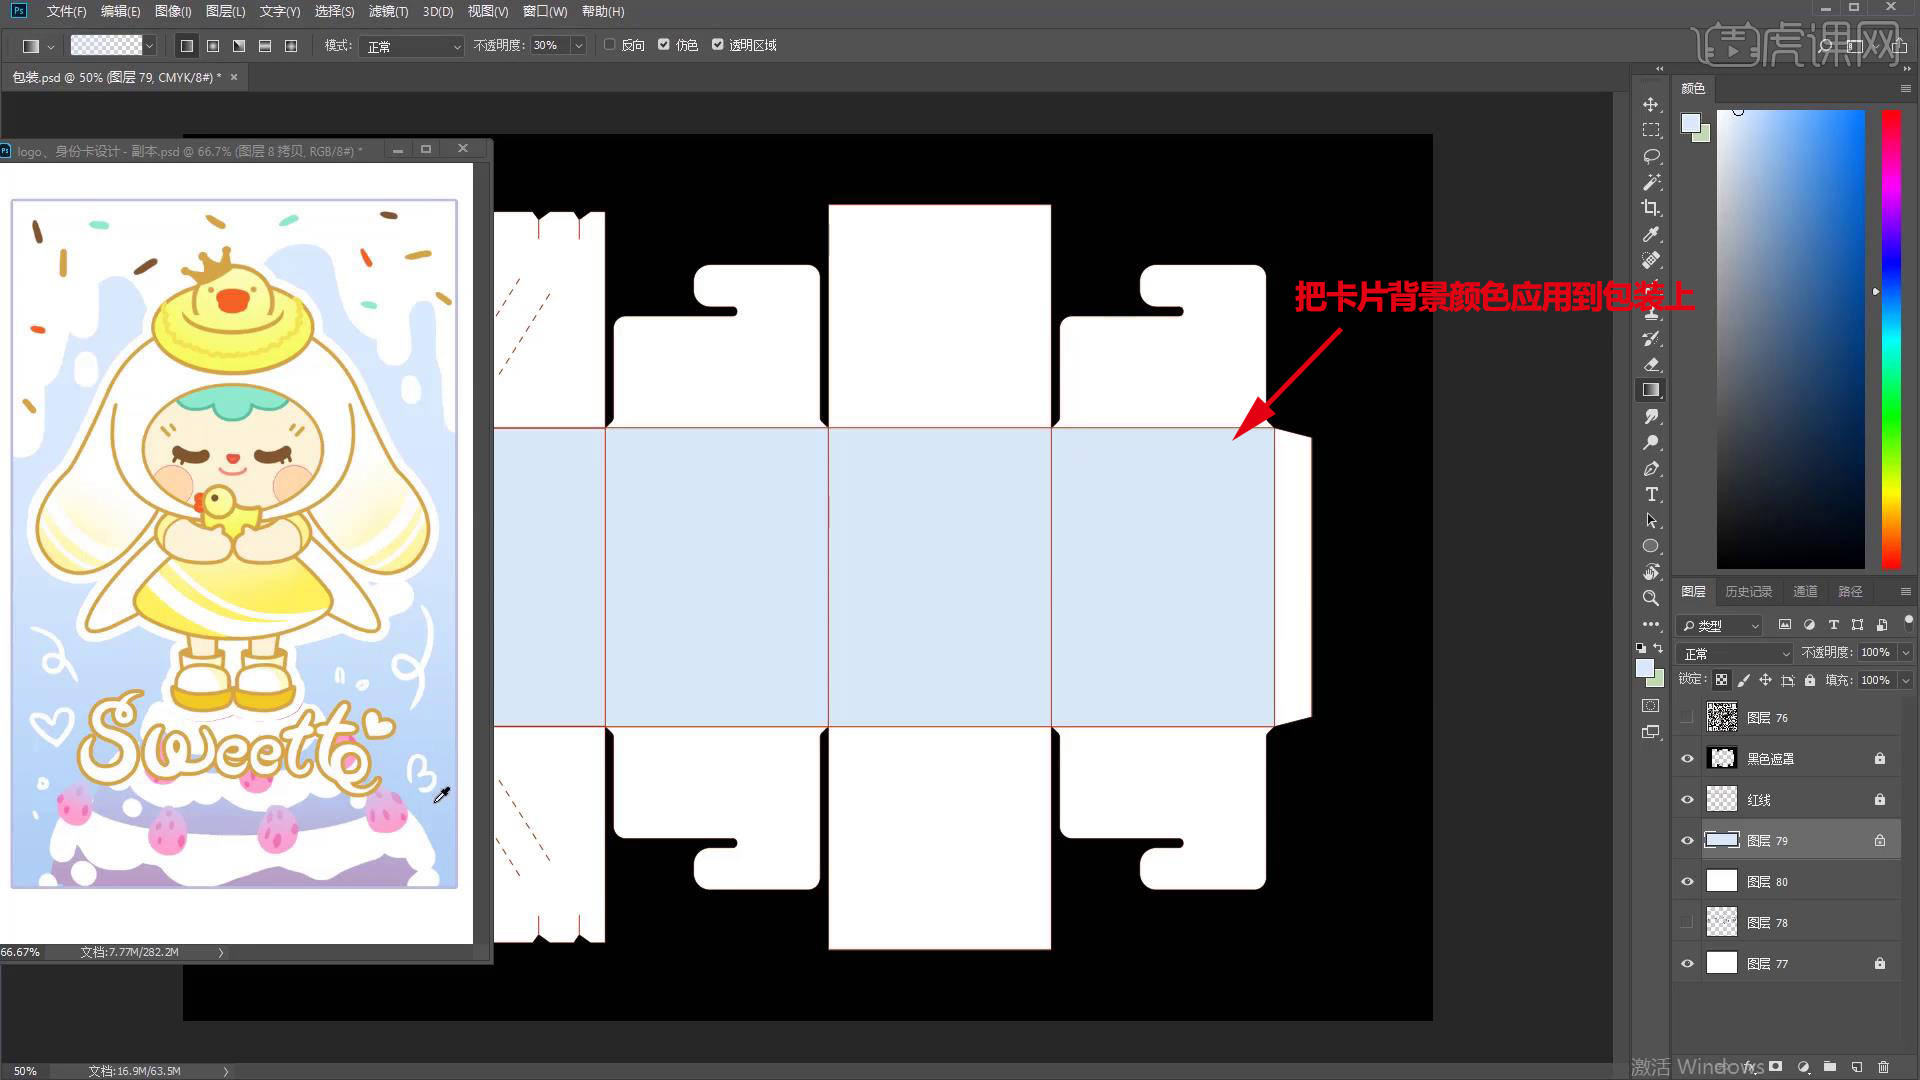
Task: Open the layer blend mode 正常 dropdown
Action: click(1736, 653)
